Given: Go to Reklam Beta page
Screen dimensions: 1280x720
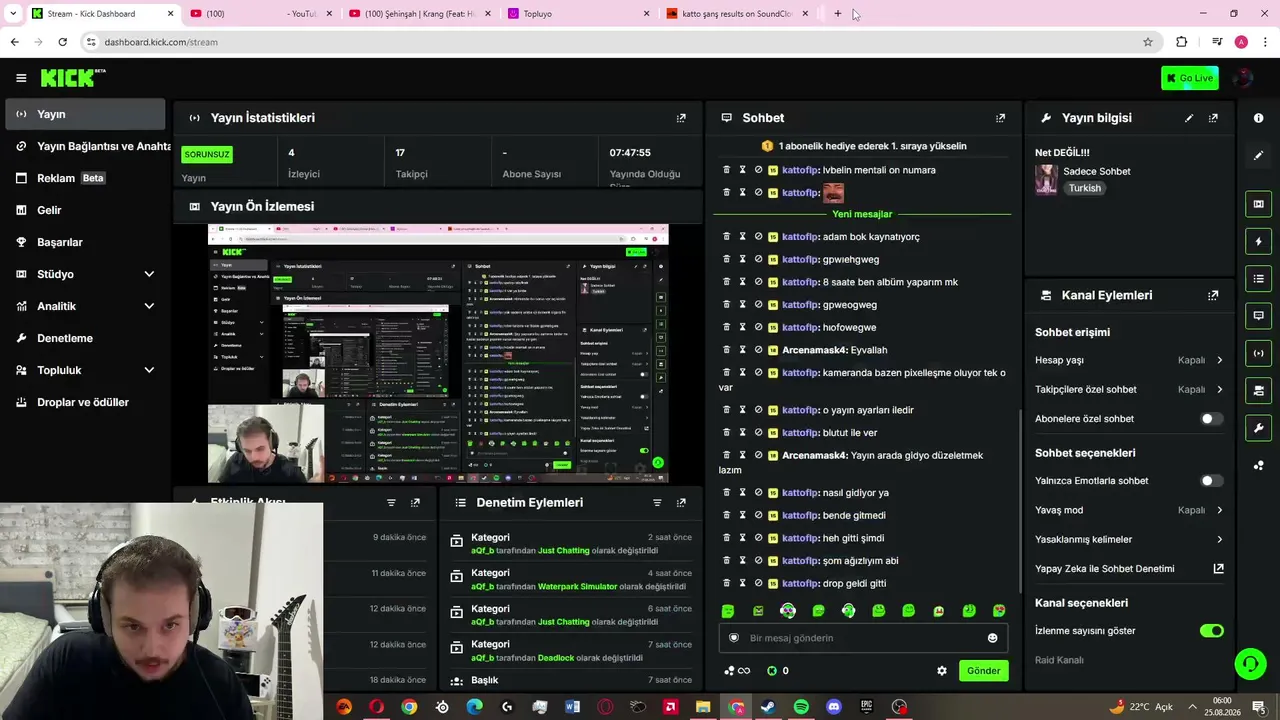Looking at the screenshot, I should tap(85, 178).
